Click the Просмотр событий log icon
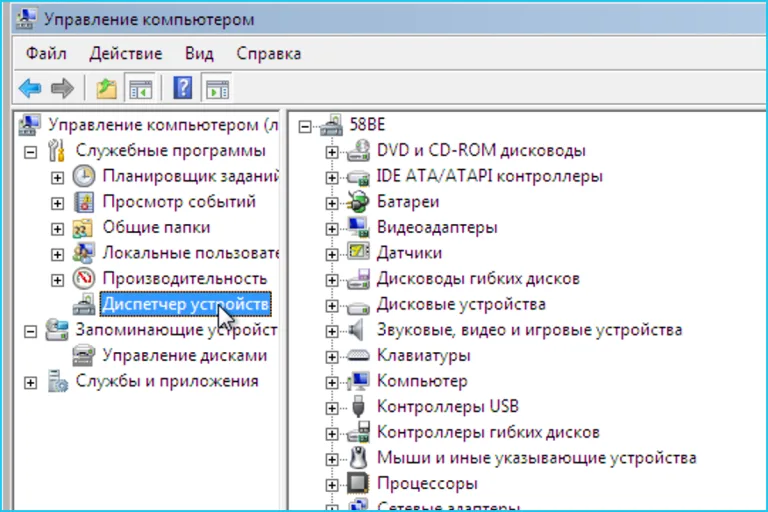 [x=84, y=202]
